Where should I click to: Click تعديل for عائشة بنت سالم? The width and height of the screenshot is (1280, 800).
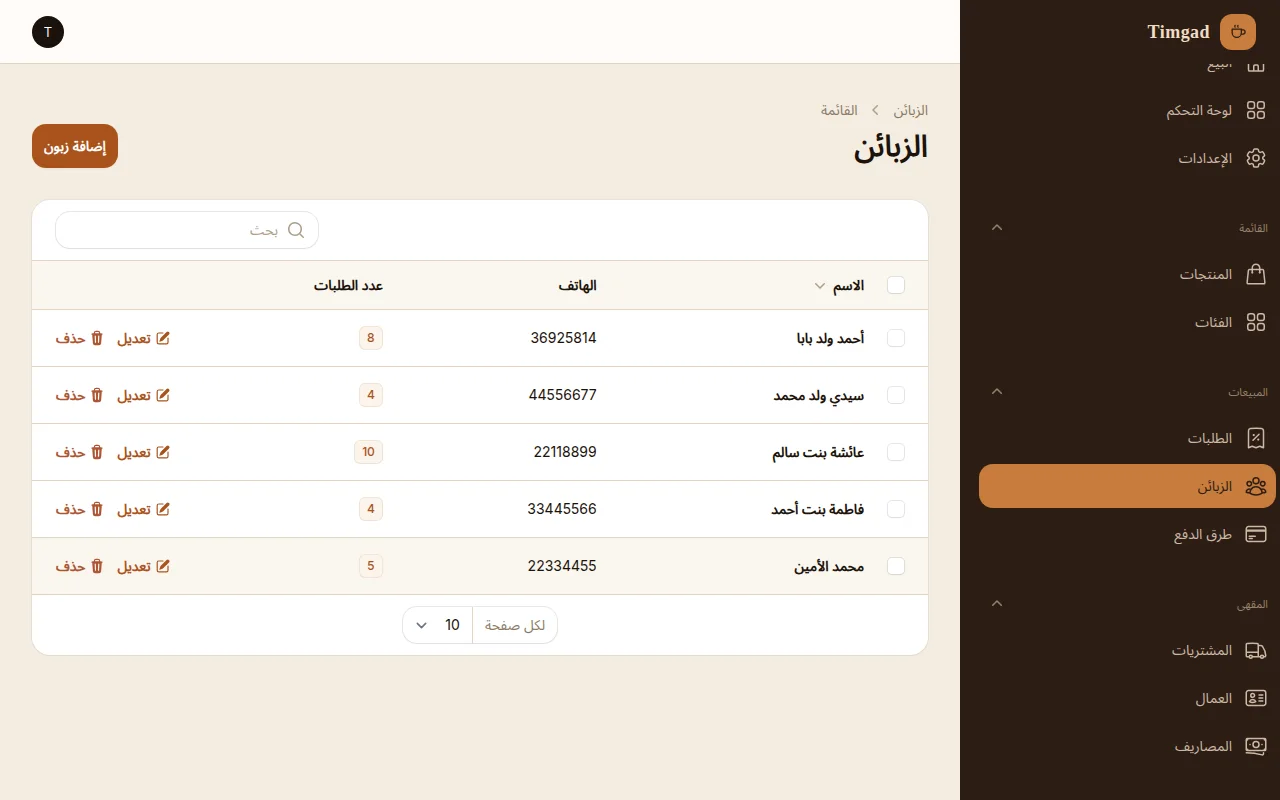(143, 452)
